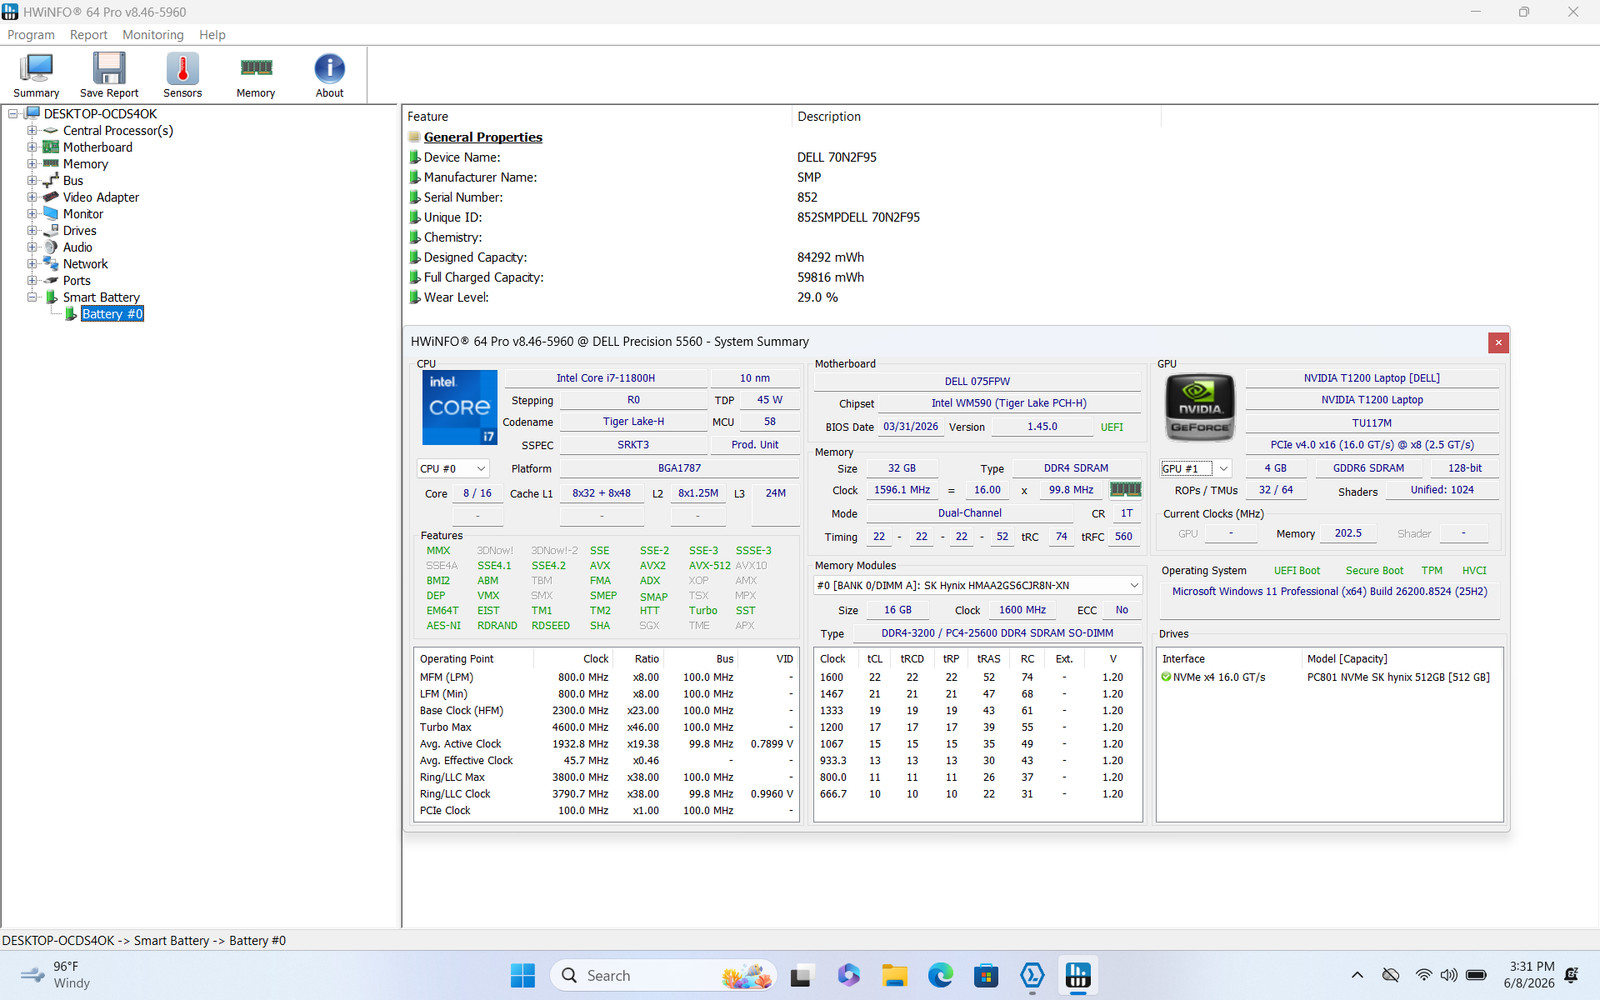This screenshot has height=1000, width=1600.
Task: Expand the Drives tree node
Action: pos(32,231)
